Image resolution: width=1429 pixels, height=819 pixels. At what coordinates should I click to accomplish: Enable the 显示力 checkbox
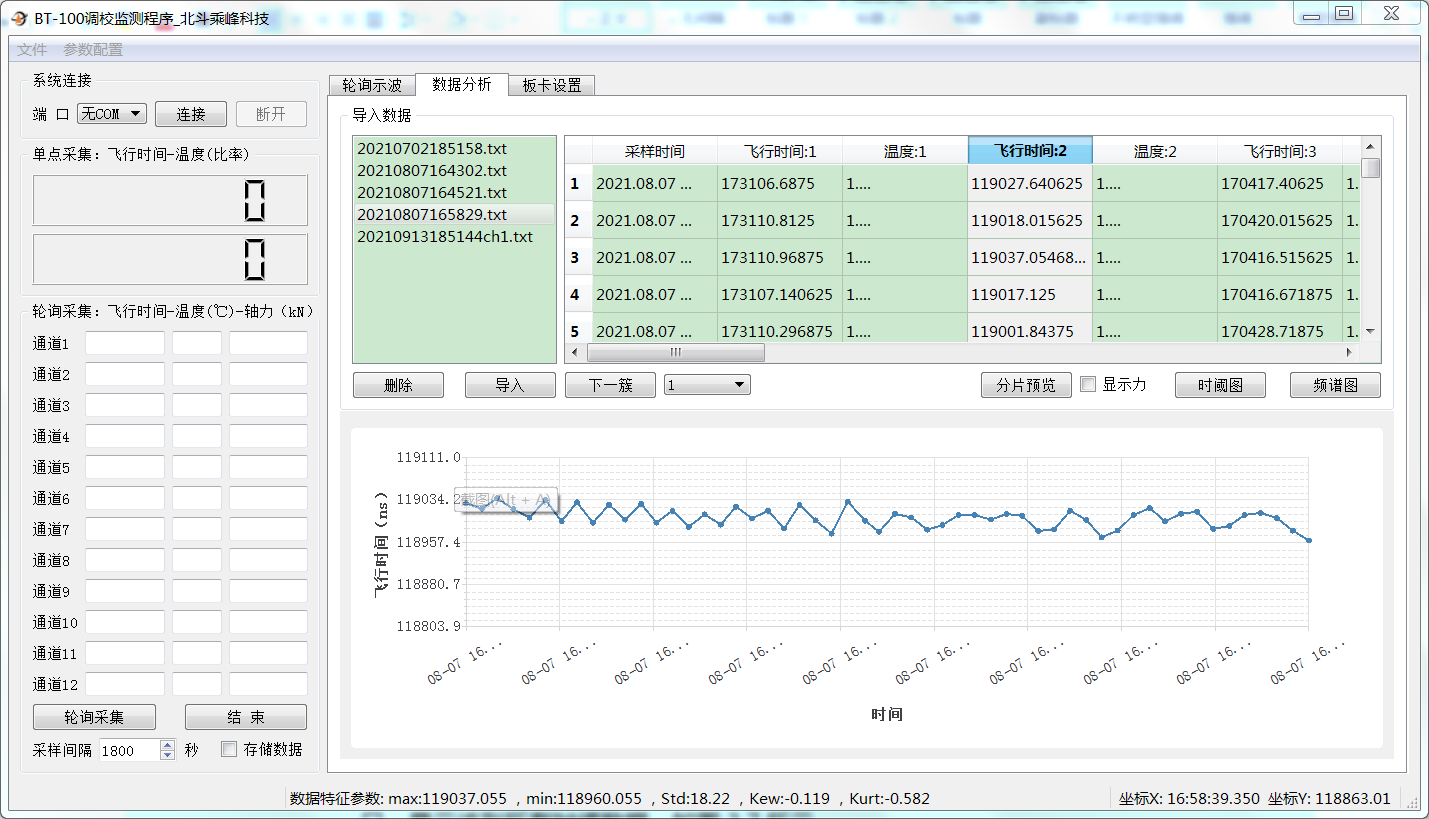1089,385
